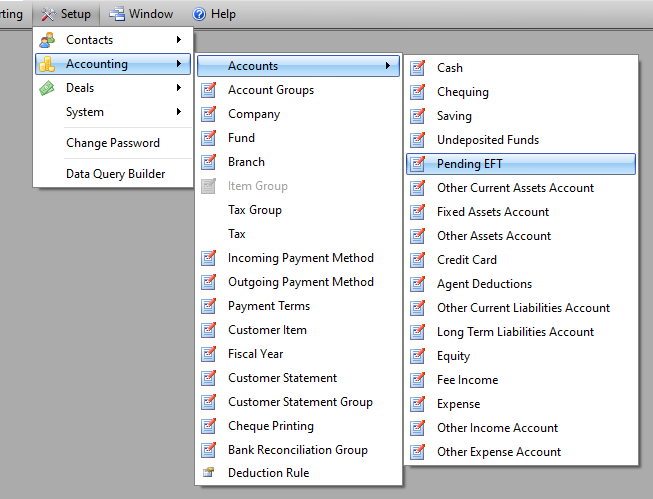Expand the Deals submenu arrow
The width and height of the screenshot is (653, 499).
pyautogui.click(x=179, y=87)
